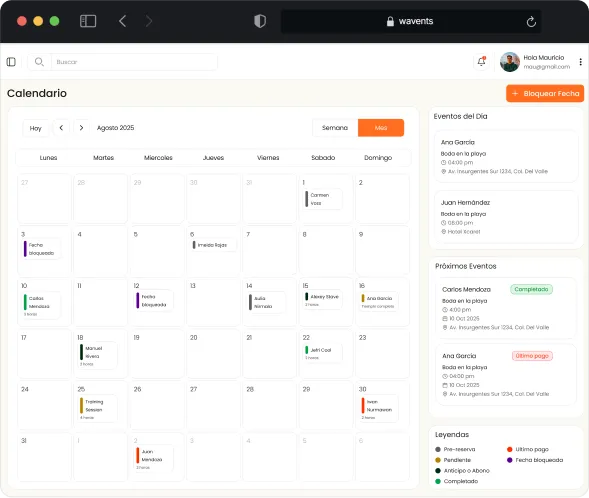Switch to Semana view

(x=335, y=128)
